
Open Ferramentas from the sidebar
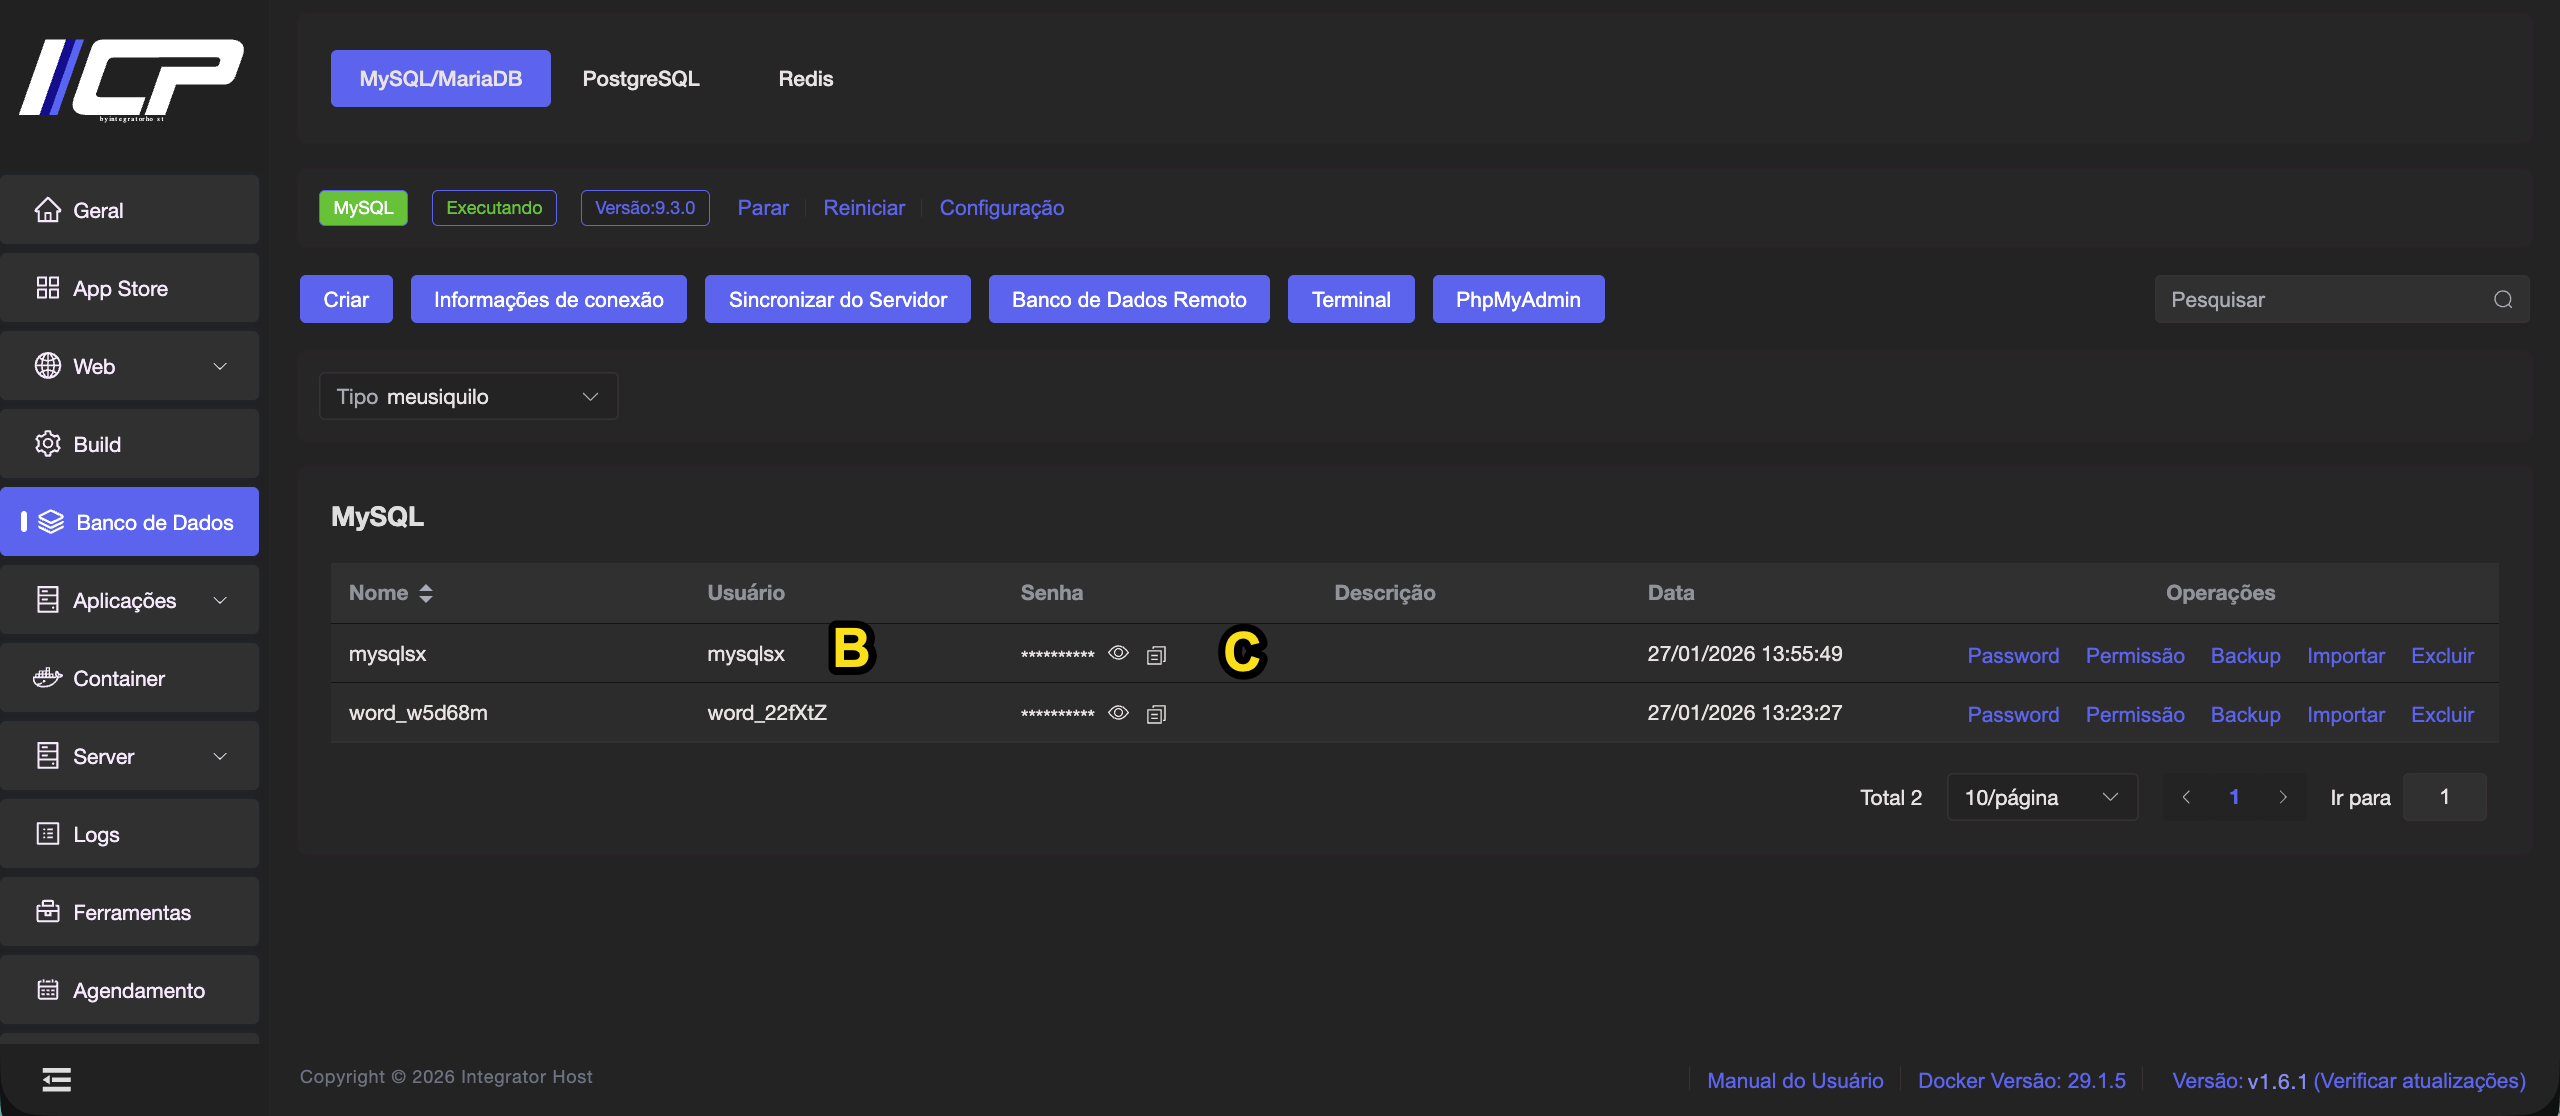[x=130, y=912]
